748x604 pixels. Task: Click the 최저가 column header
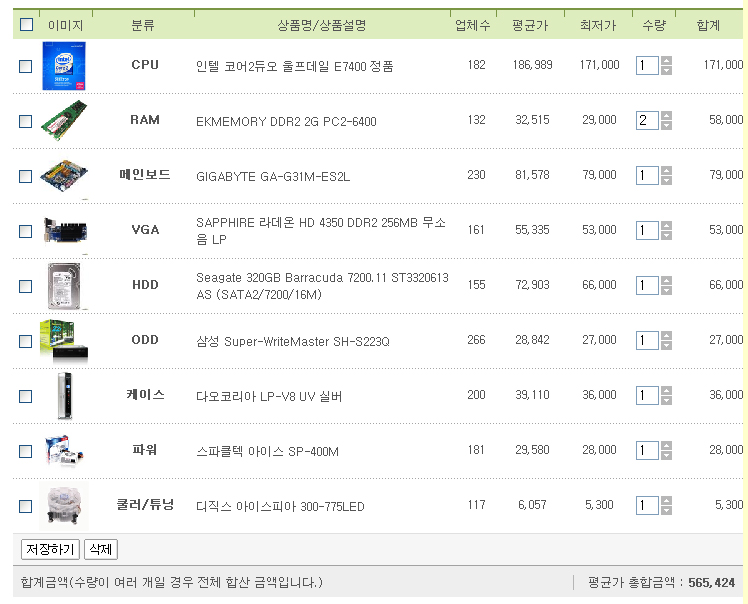598,25
